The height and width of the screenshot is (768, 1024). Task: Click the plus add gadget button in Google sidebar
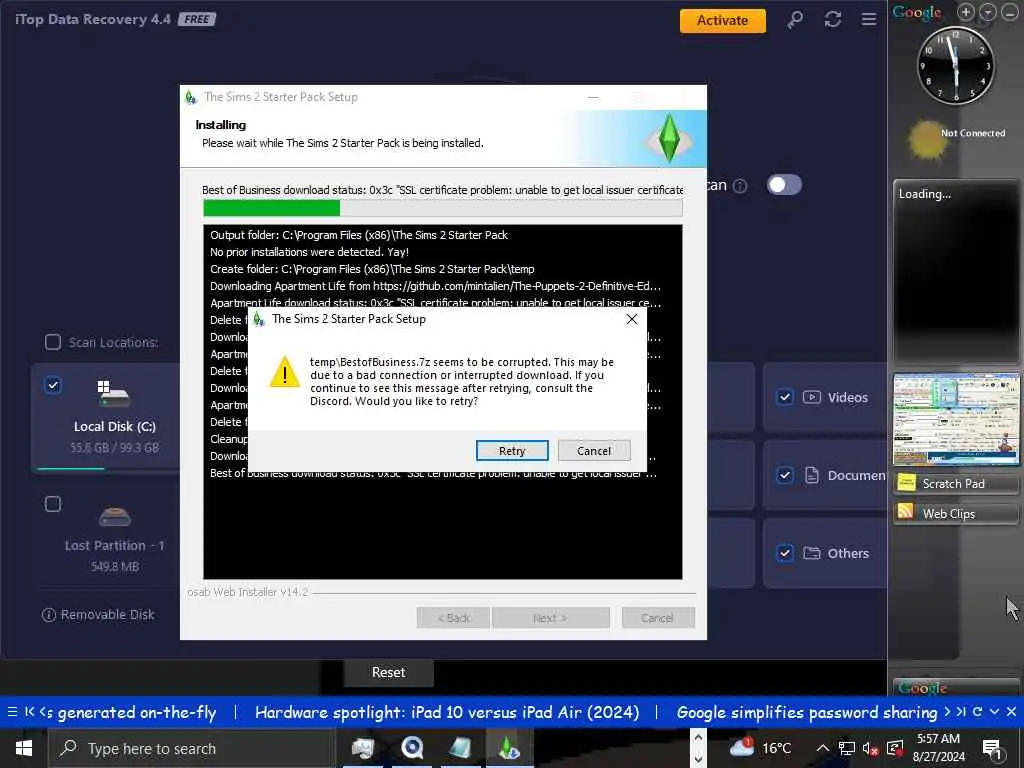coord(966,12)
